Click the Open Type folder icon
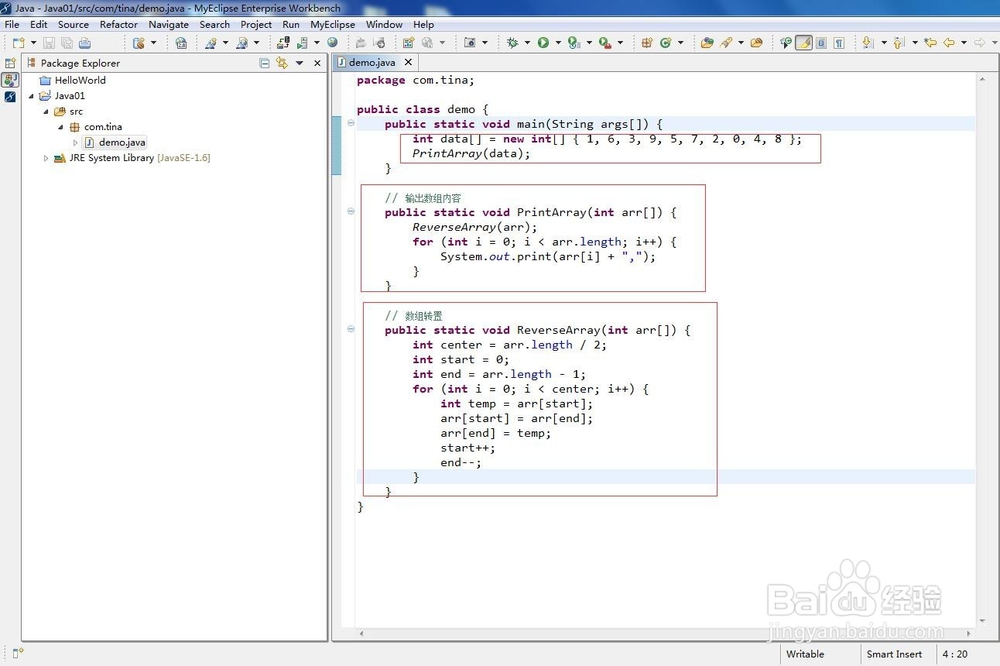This screenshot has width=1000, height=666. pyautogui.click(x=707, y=43)
